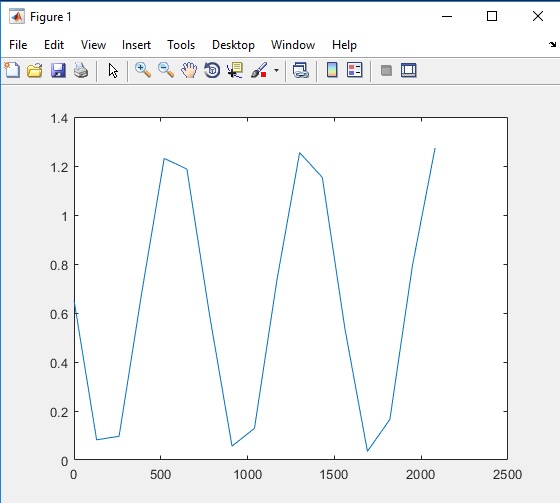Print the figure with the printer icon
This screenshot has height=503, width=560.
(81, 70)
